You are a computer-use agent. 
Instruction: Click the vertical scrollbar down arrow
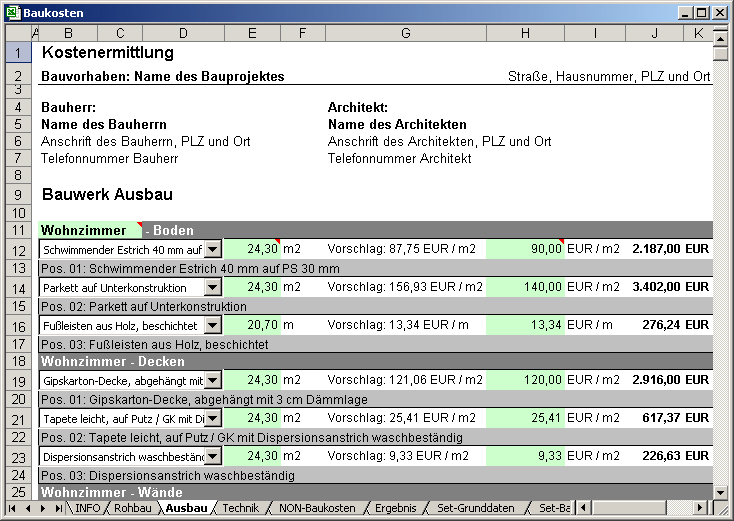720,492
